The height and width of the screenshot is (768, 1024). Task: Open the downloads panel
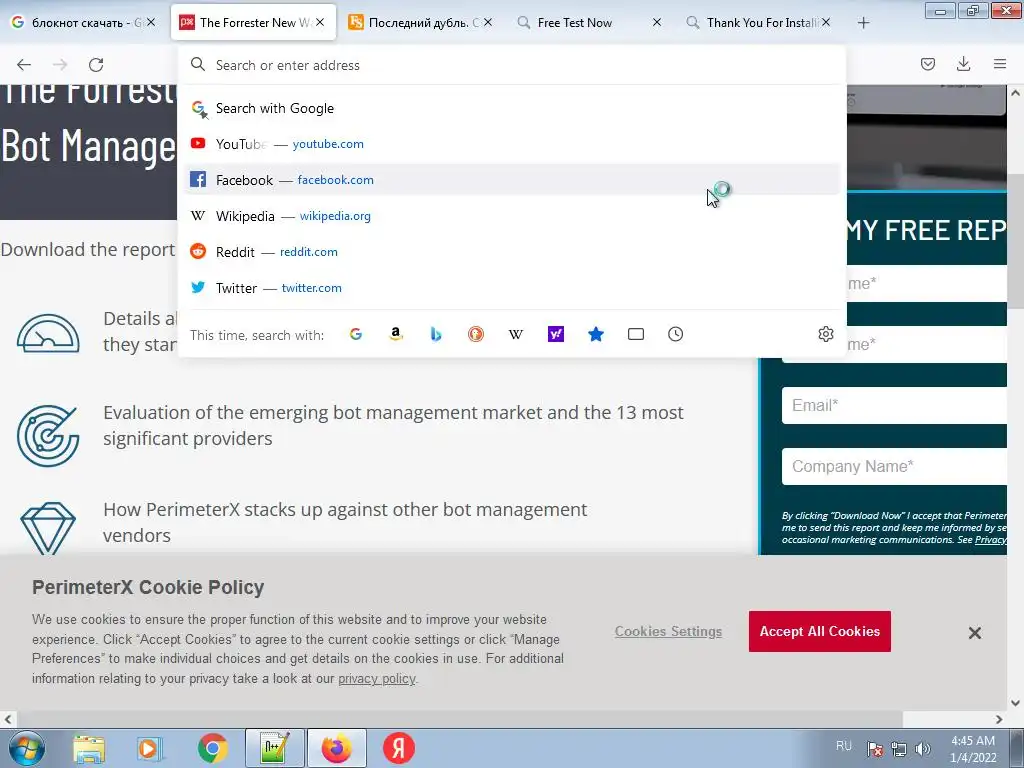click(x=963, y=64)
